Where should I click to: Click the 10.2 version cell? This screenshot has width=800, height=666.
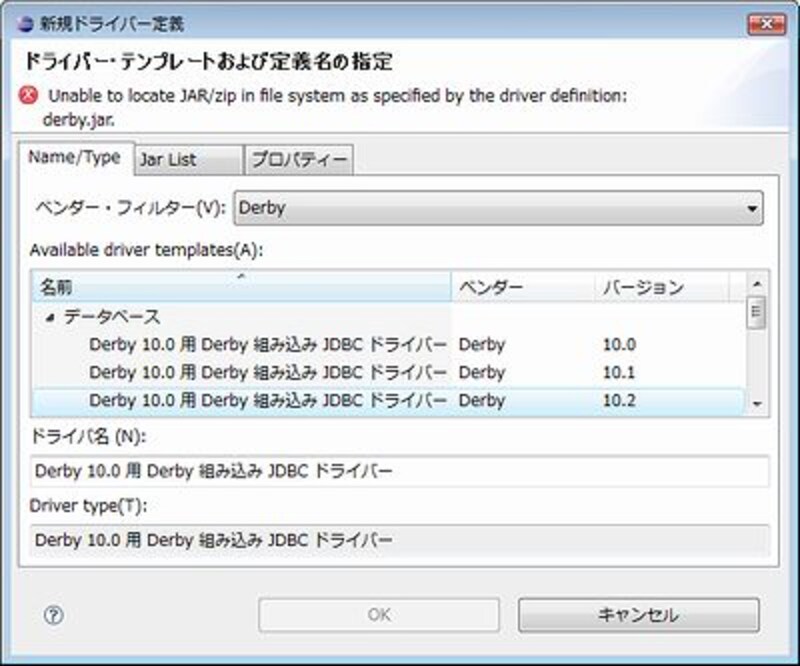point(619,401)
